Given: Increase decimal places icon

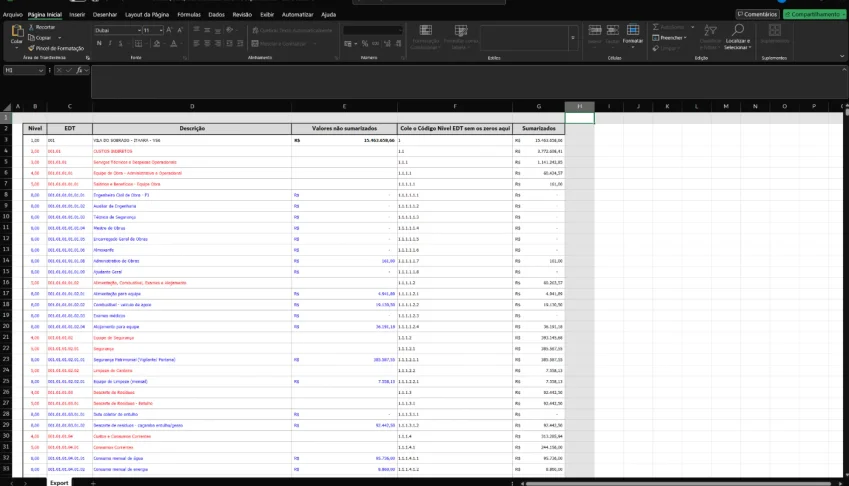Looking at the screenshot, I should (387, 43).
